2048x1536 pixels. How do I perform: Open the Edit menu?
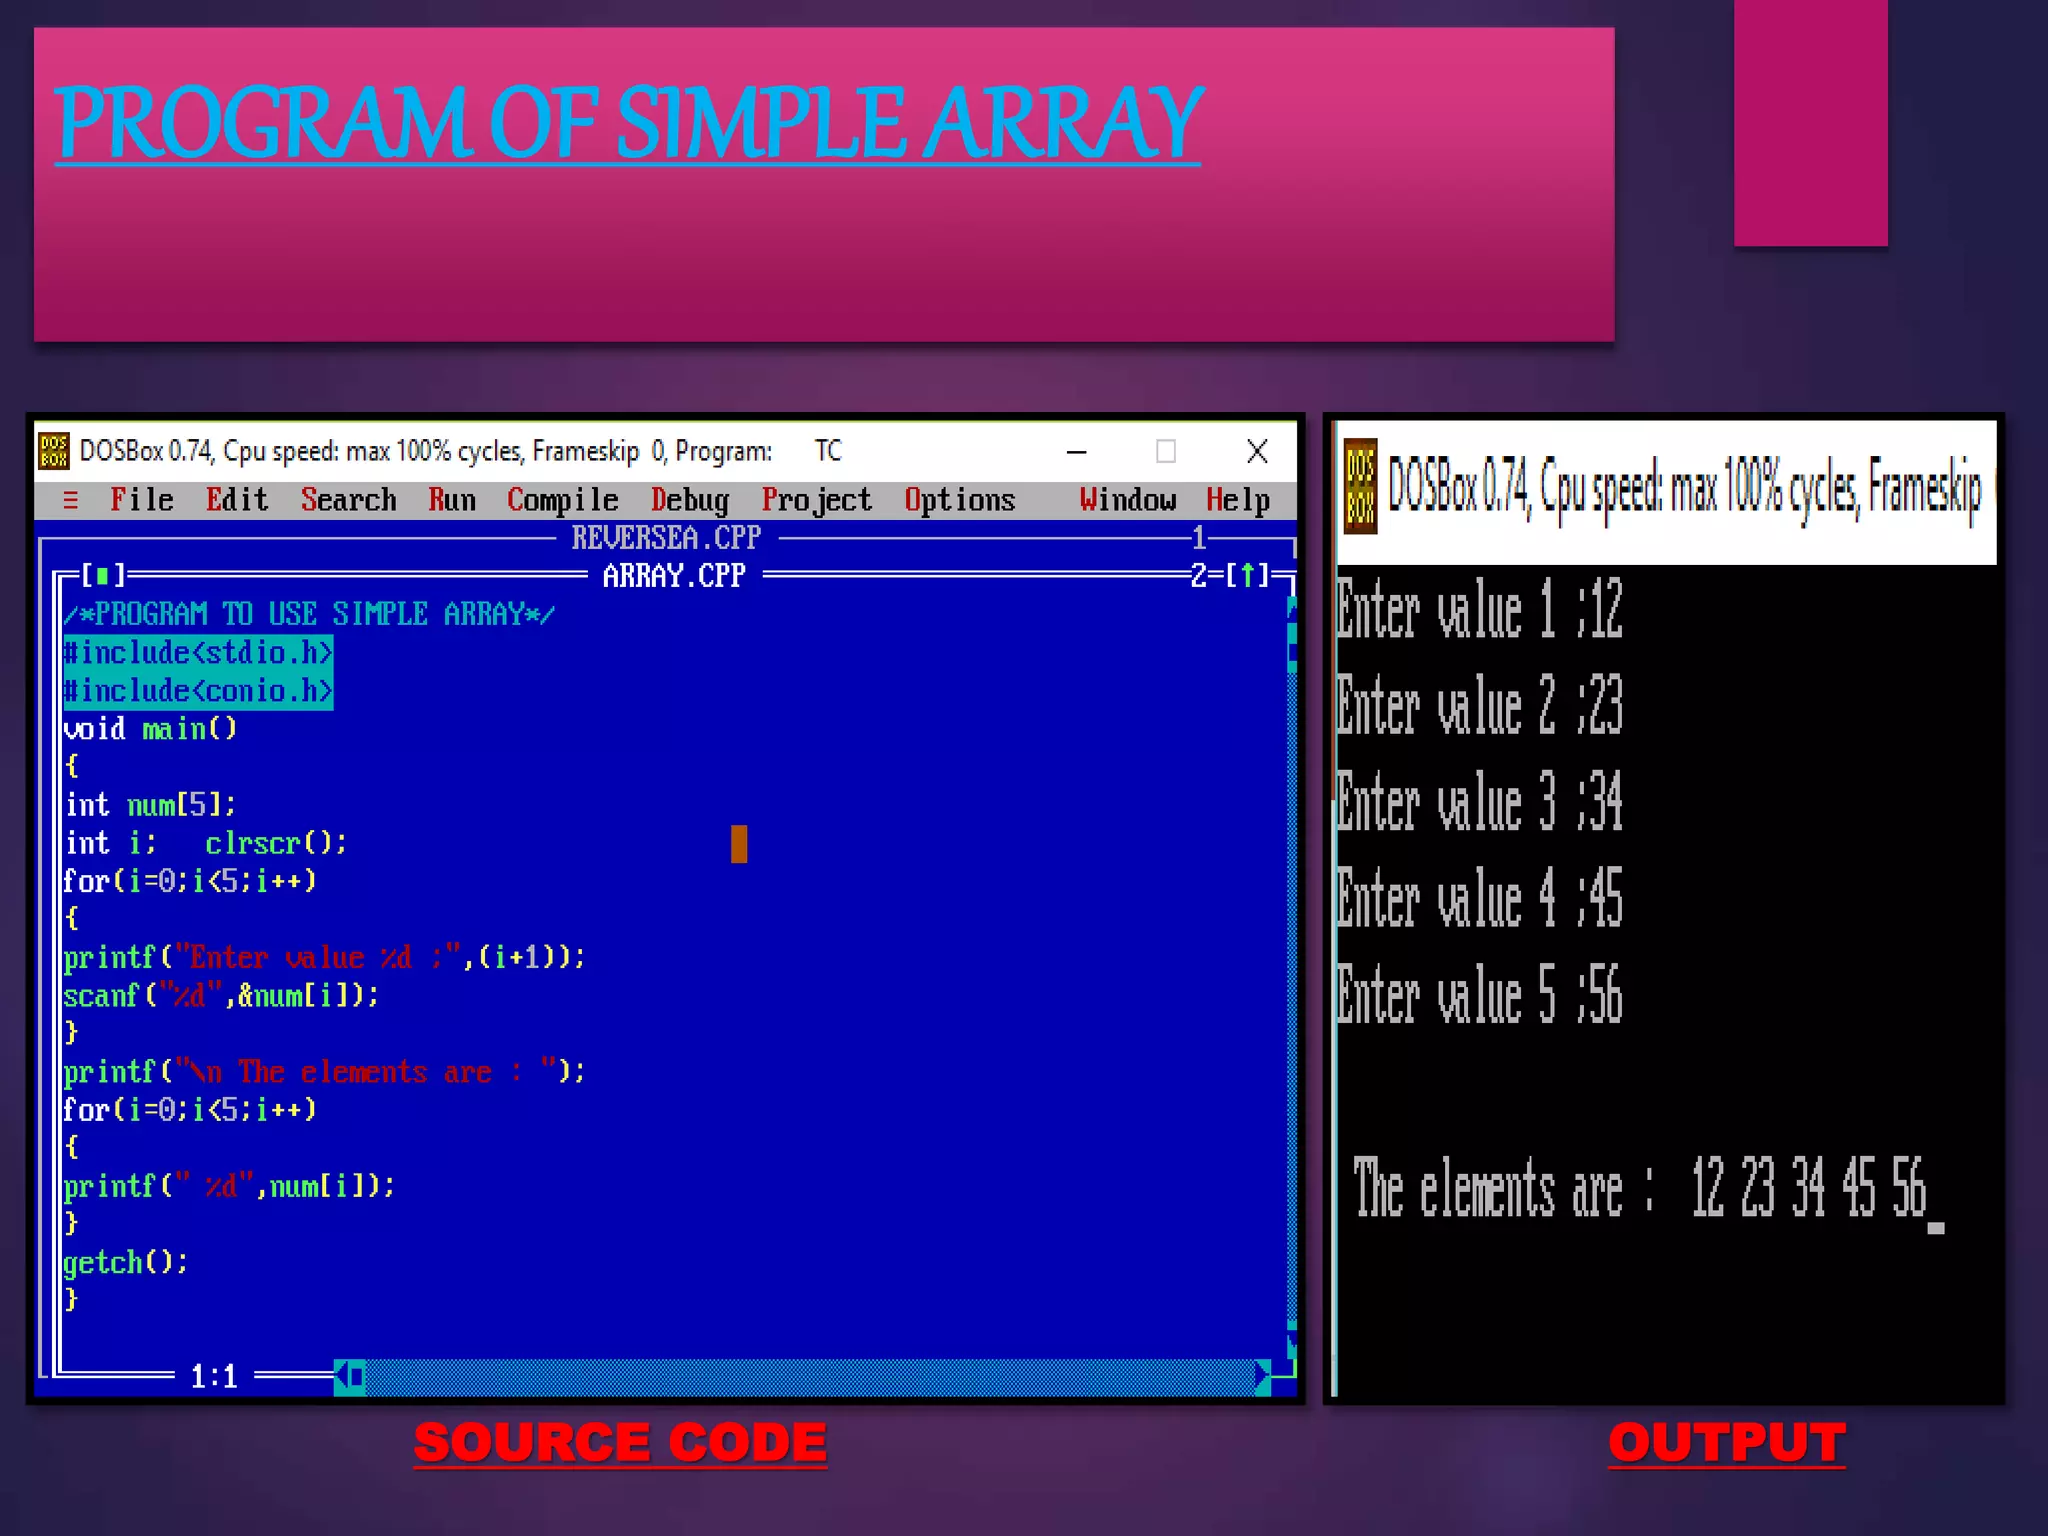click(x=237, y=499)
